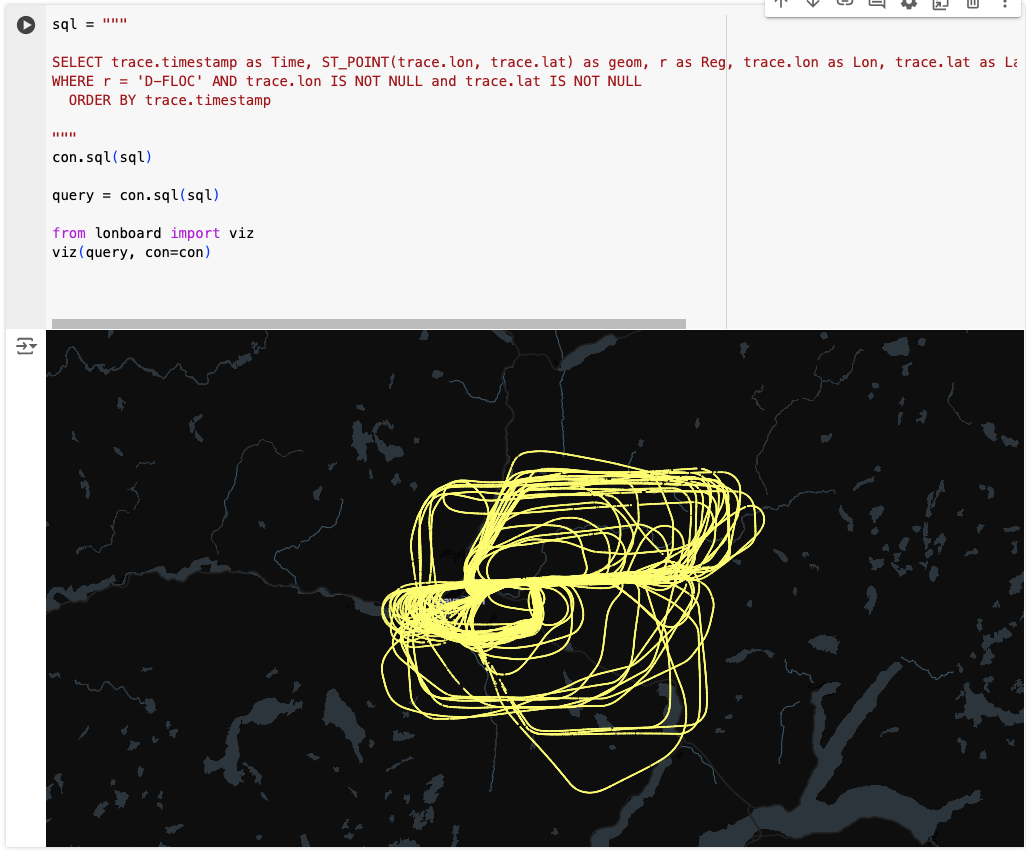
Task: Copy link to this cell
Action: pyautogui.click(x=845, y=4)
